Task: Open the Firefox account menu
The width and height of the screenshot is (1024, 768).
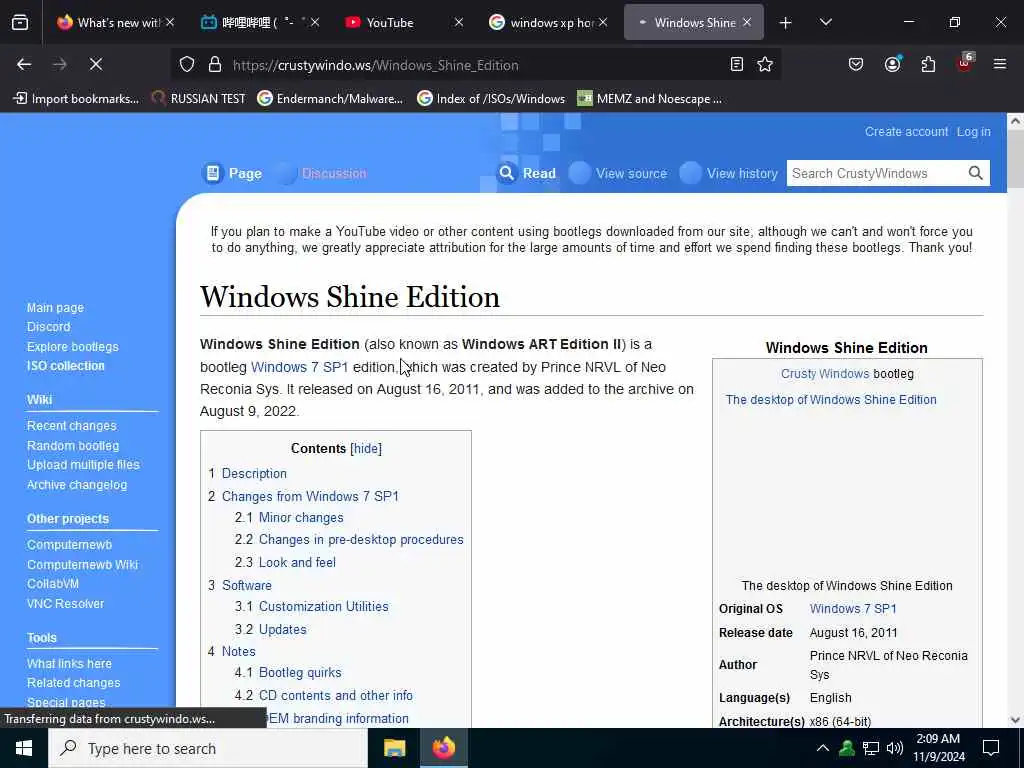Action: [892, 64]
